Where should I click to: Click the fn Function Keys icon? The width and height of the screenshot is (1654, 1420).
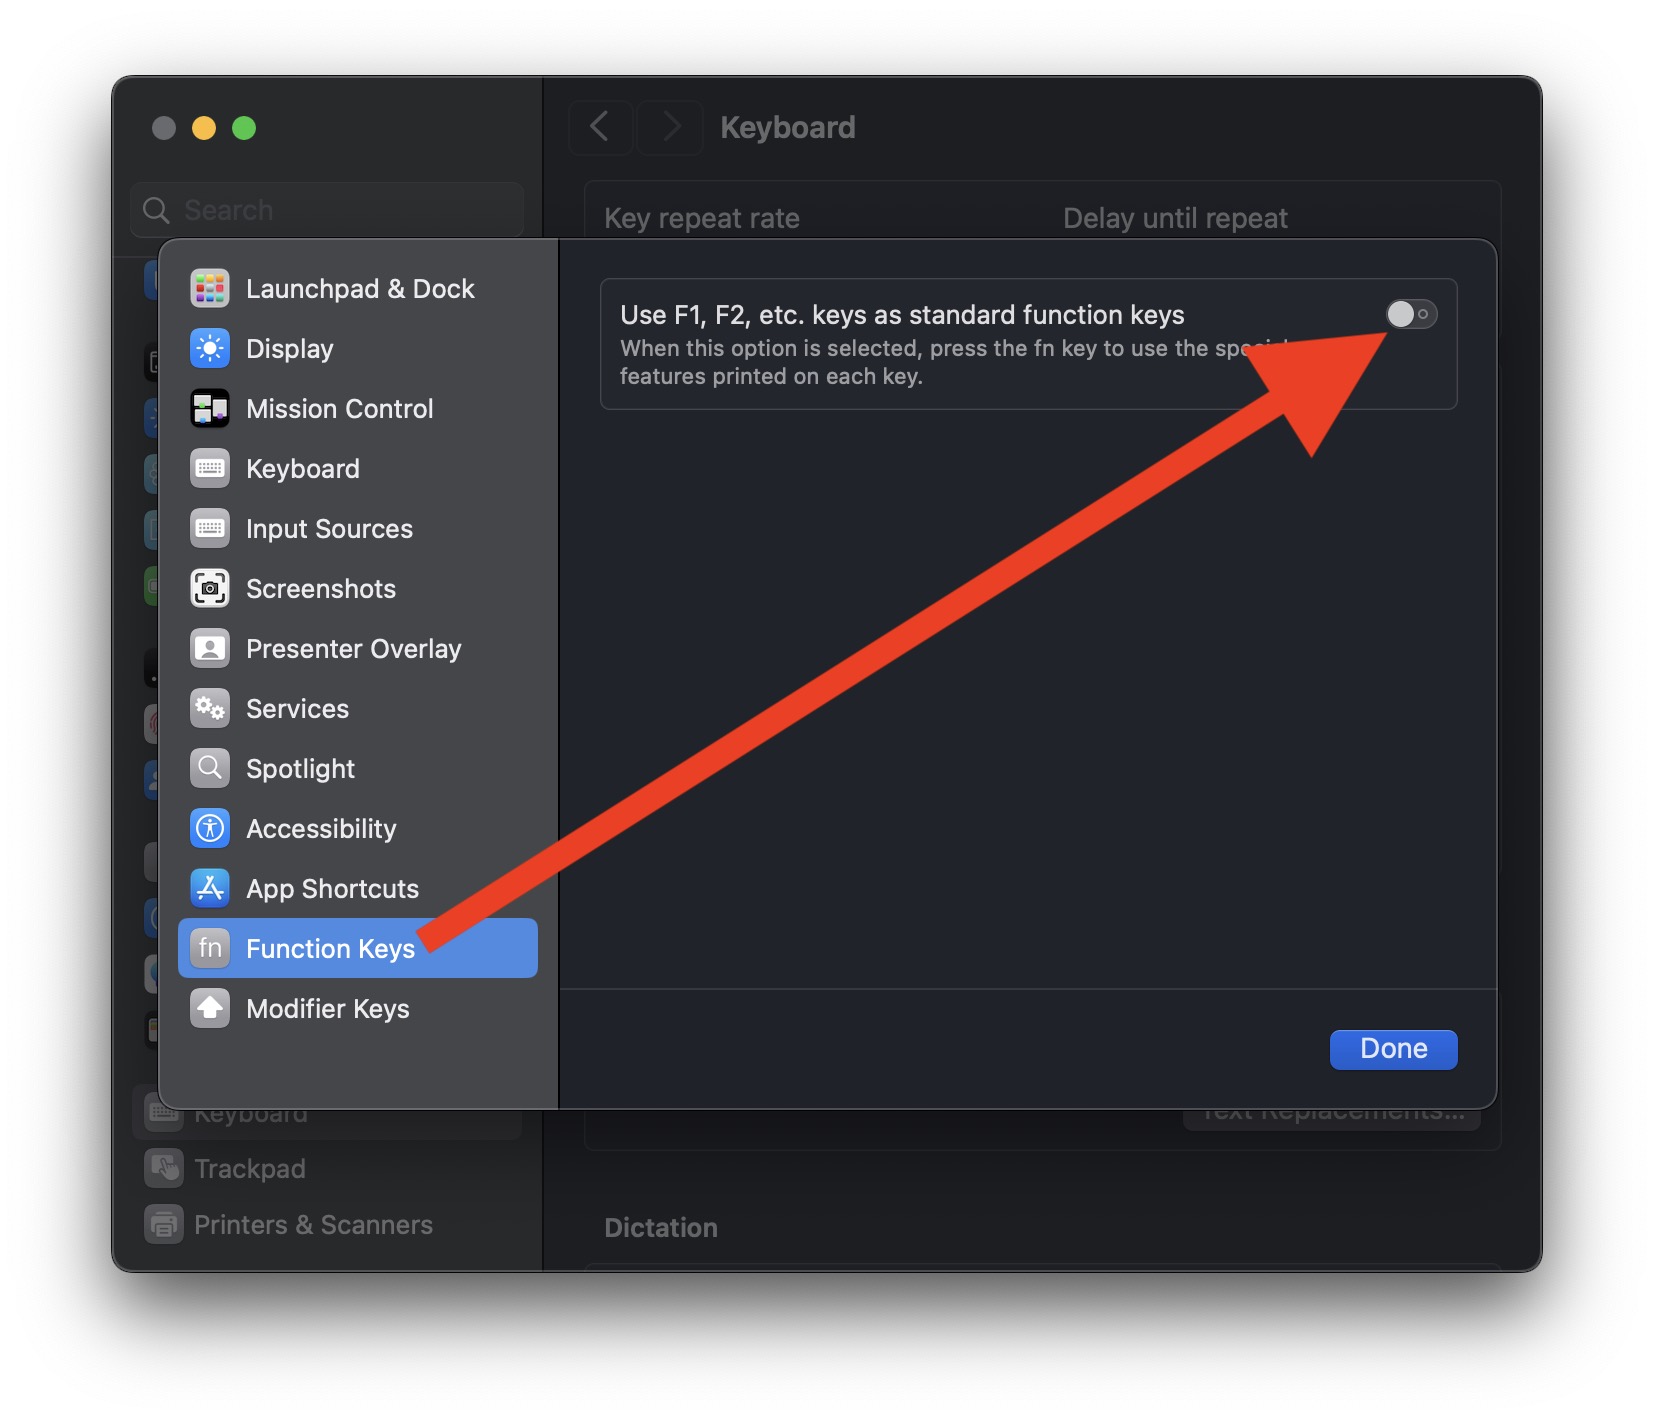pyautogui.click(x=210, y=948)
